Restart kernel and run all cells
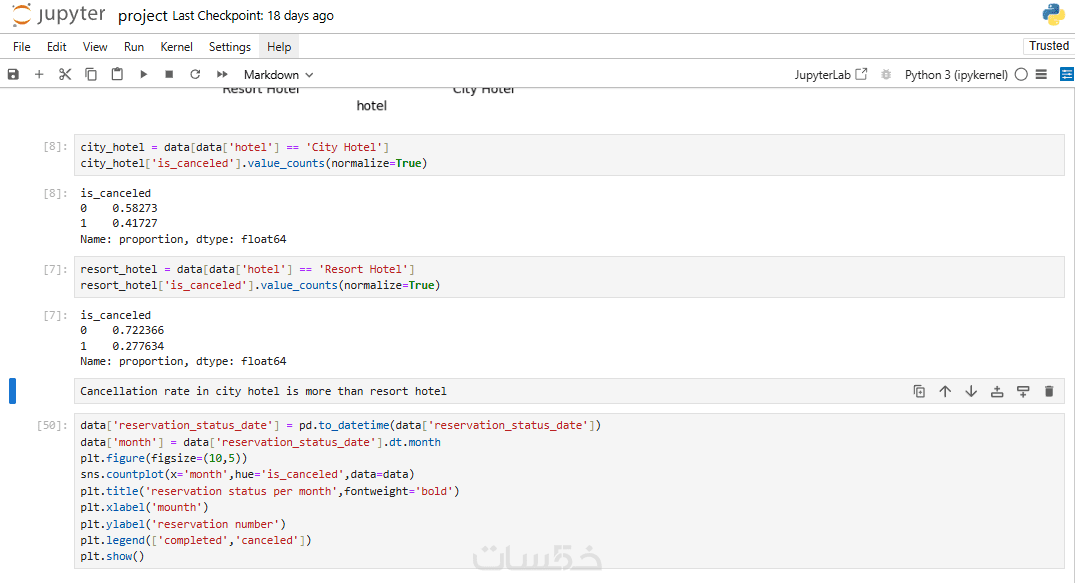The height and width of the screenshot is (583, 1075). tap(222, 74)
